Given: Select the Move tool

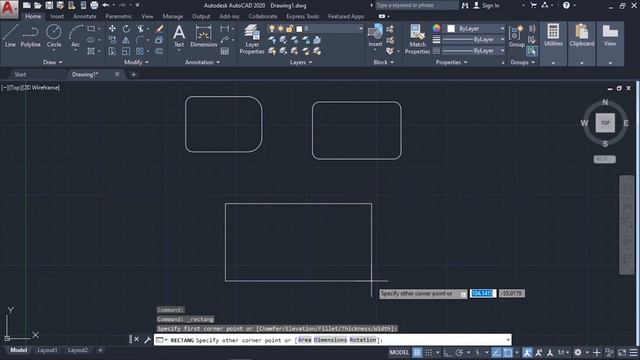Looking at the screenshot, I should tap(112, 29).
